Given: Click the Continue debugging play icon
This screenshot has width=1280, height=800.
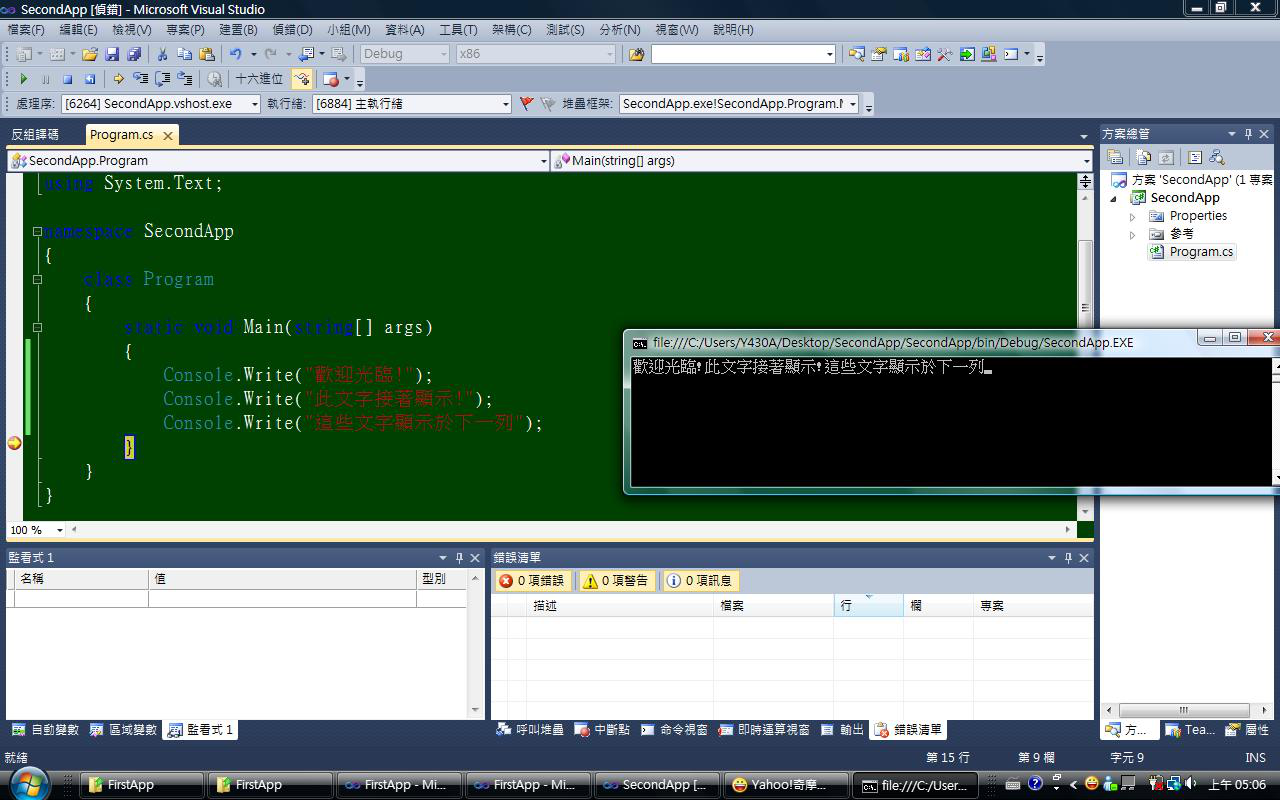Looking at the screenshot, I should [x=24, y=79].
